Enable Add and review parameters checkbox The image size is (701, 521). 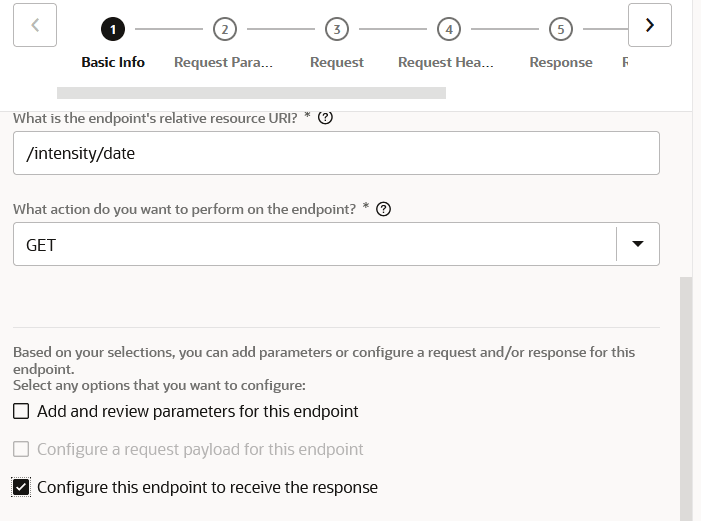click(x=21, y=411)
